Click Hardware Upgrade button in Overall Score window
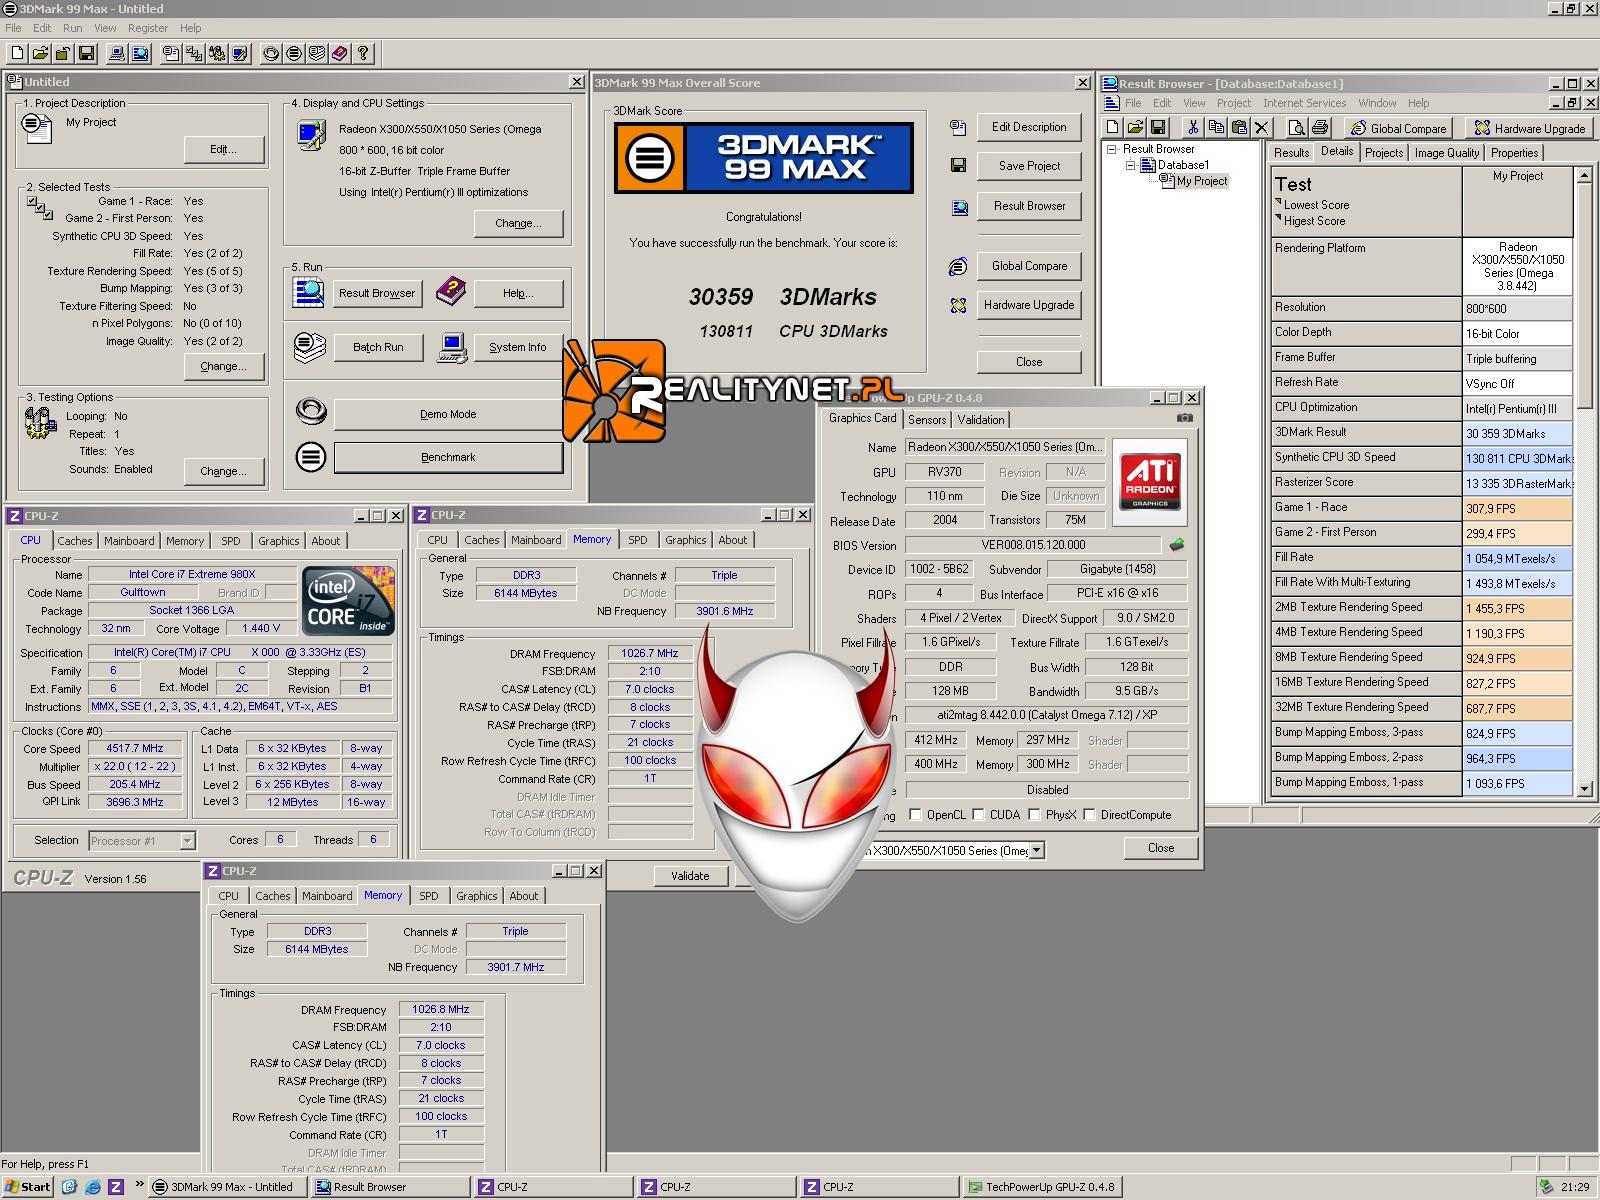Viewport: 1600px width, 1200px height. pyautogui.click(x=1029, y=305)
